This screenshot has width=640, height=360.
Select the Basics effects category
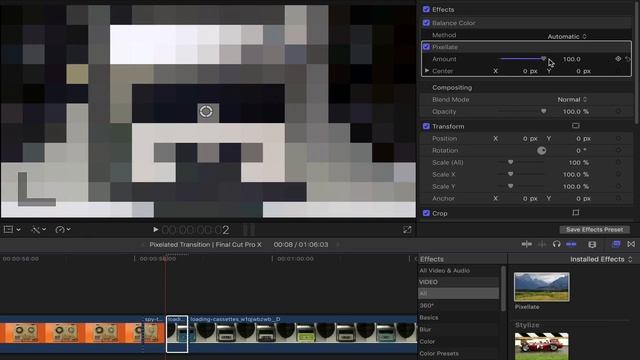click(429, 317)
